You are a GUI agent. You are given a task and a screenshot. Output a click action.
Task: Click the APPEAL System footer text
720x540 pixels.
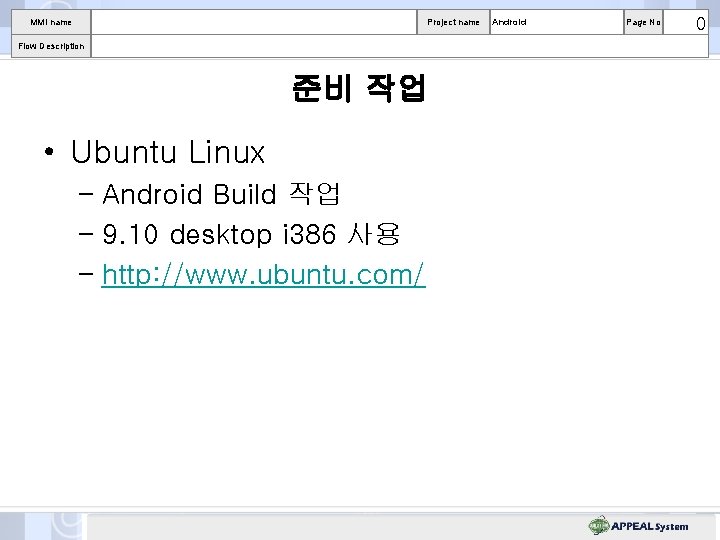pyautogui.click(x=650, y=526)
